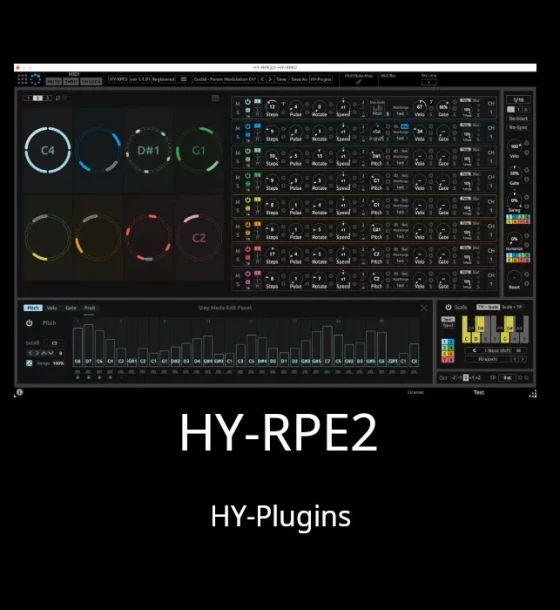Select page 2 in the page selector
This screenshot has height=610, width=560.
click(37, 98)
